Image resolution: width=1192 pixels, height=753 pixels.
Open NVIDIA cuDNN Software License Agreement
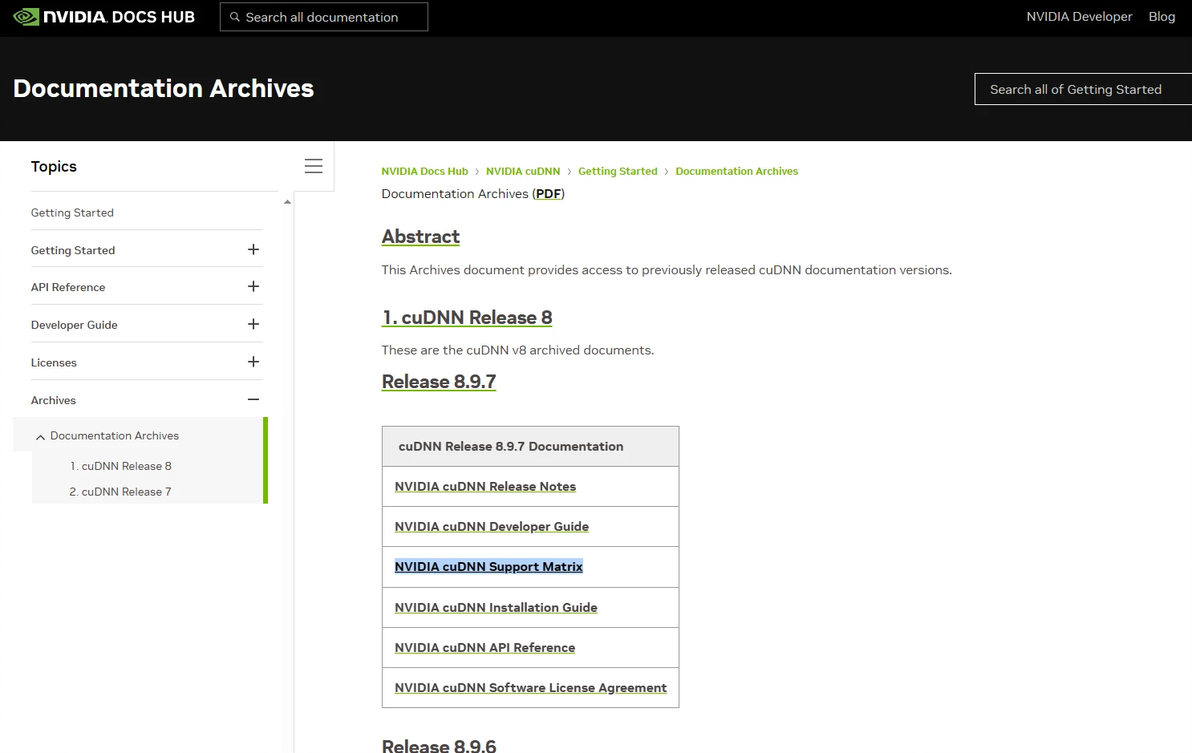(530, 688)
